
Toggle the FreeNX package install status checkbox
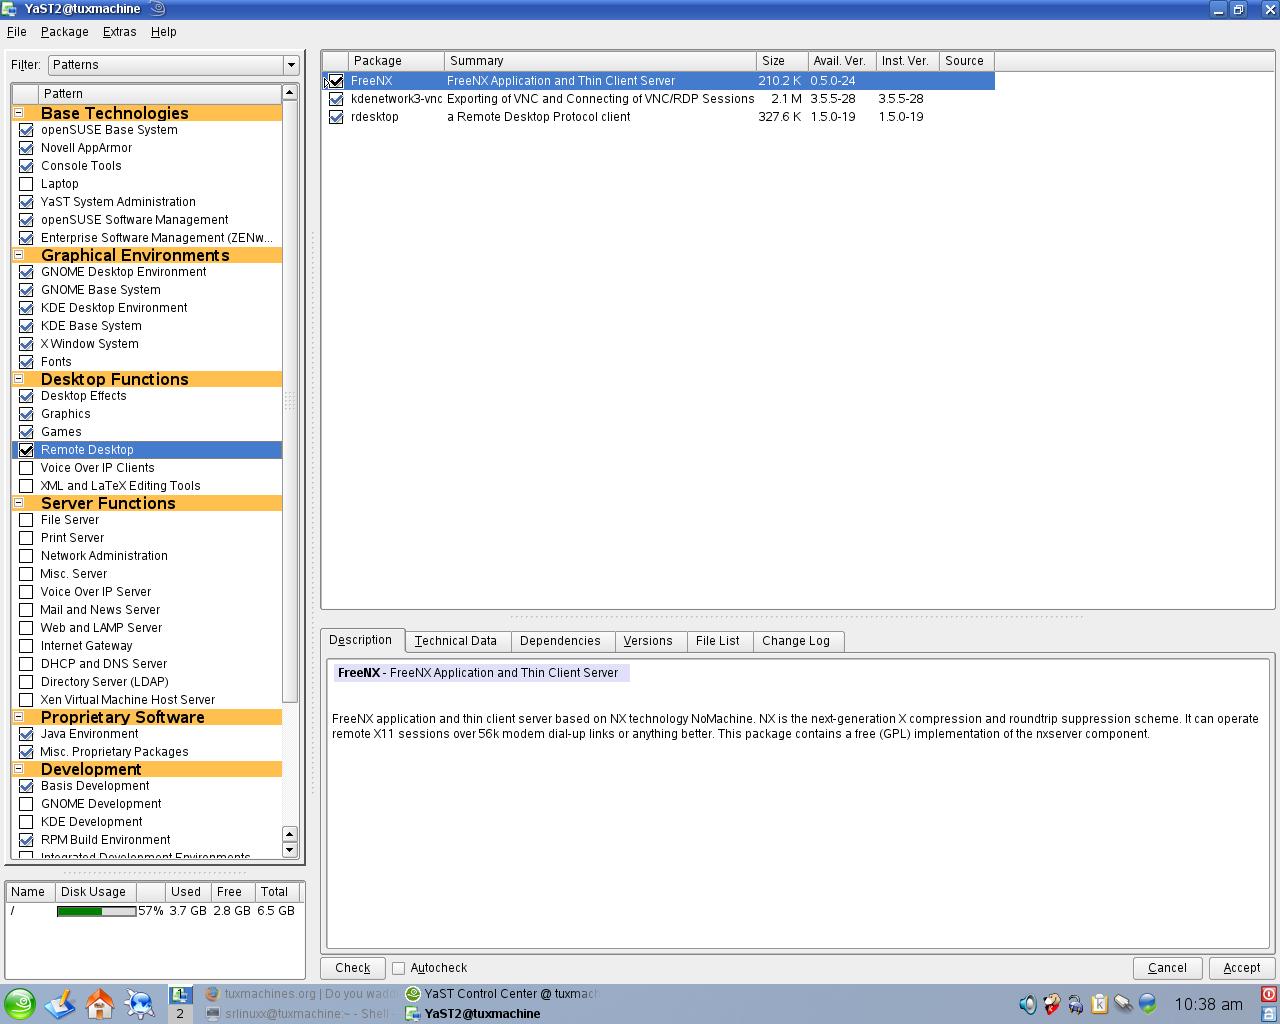coord(336,81)
